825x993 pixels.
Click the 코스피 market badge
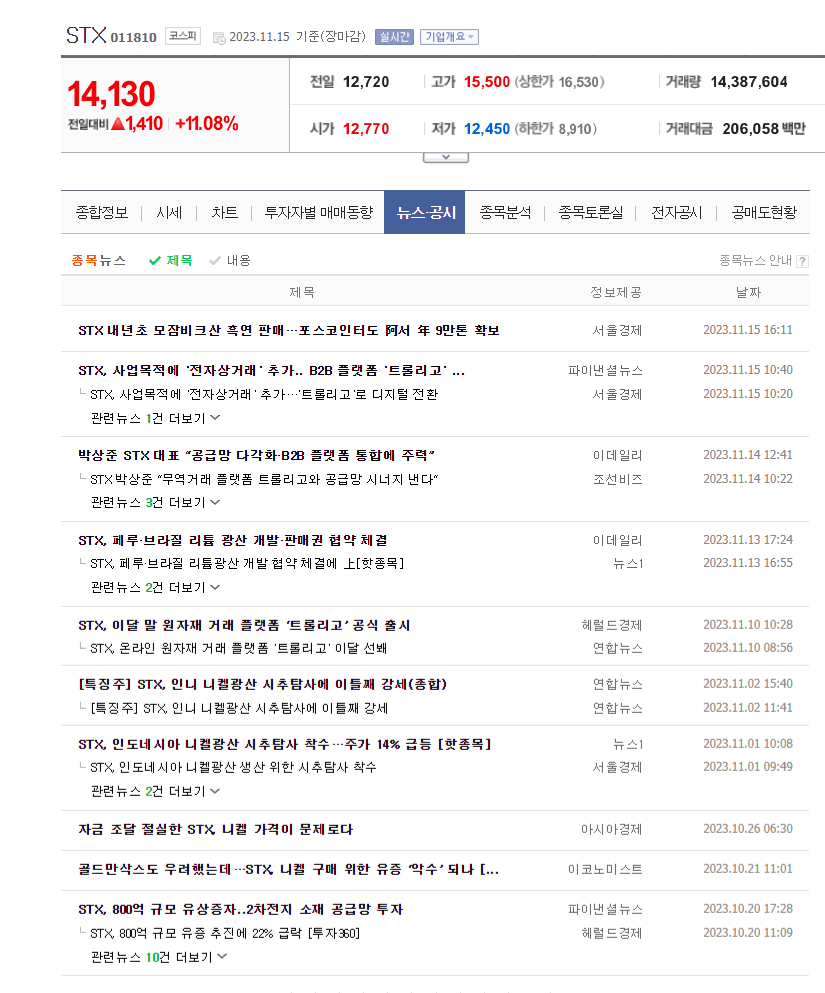click(x=183, y=36)
